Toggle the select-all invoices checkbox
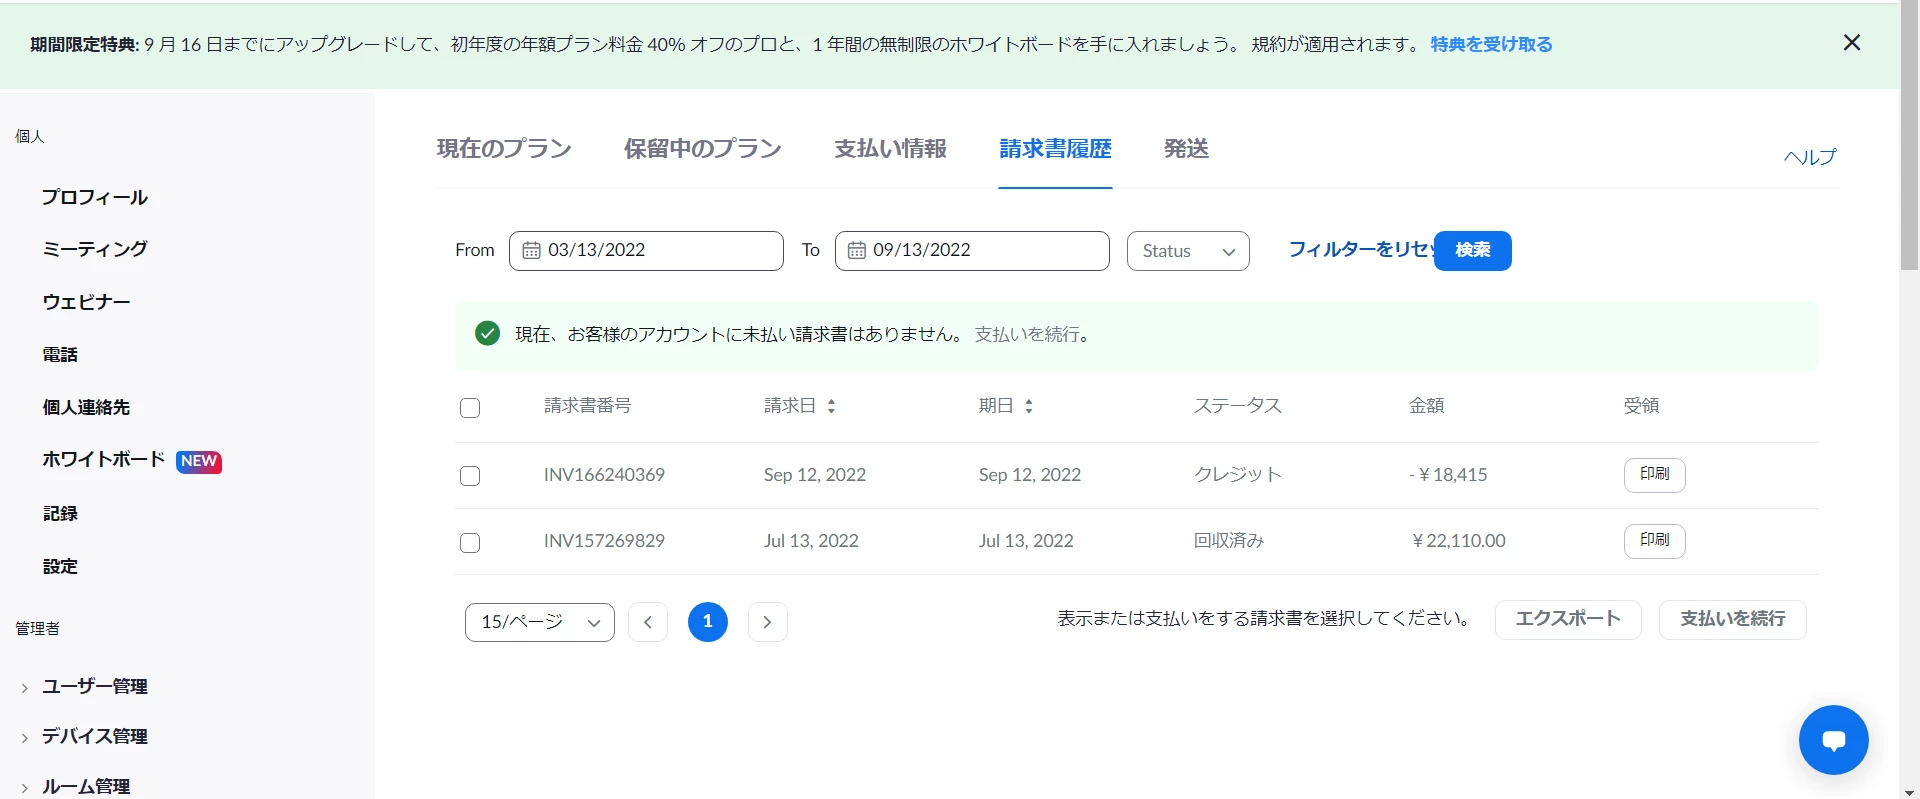 click(470, 408)
